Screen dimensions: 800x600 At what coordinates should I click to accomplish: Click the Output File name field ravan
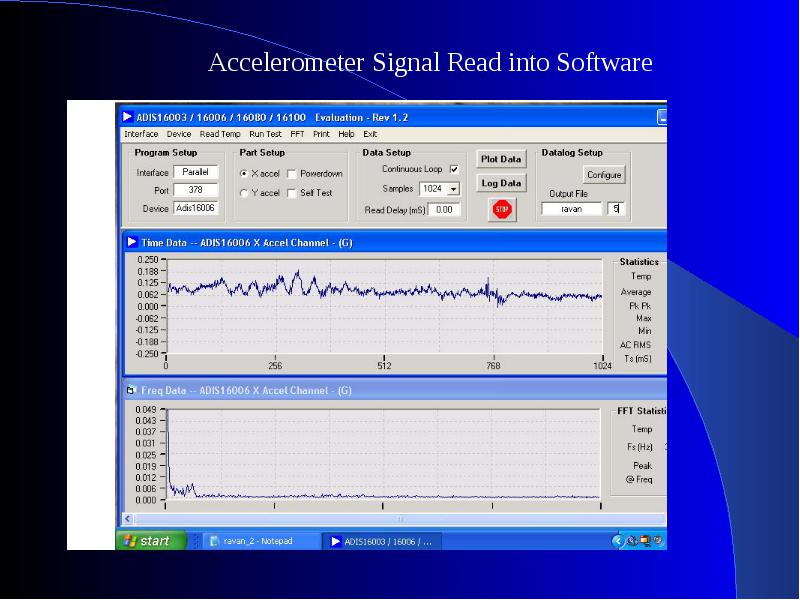[x=571, y=209]
